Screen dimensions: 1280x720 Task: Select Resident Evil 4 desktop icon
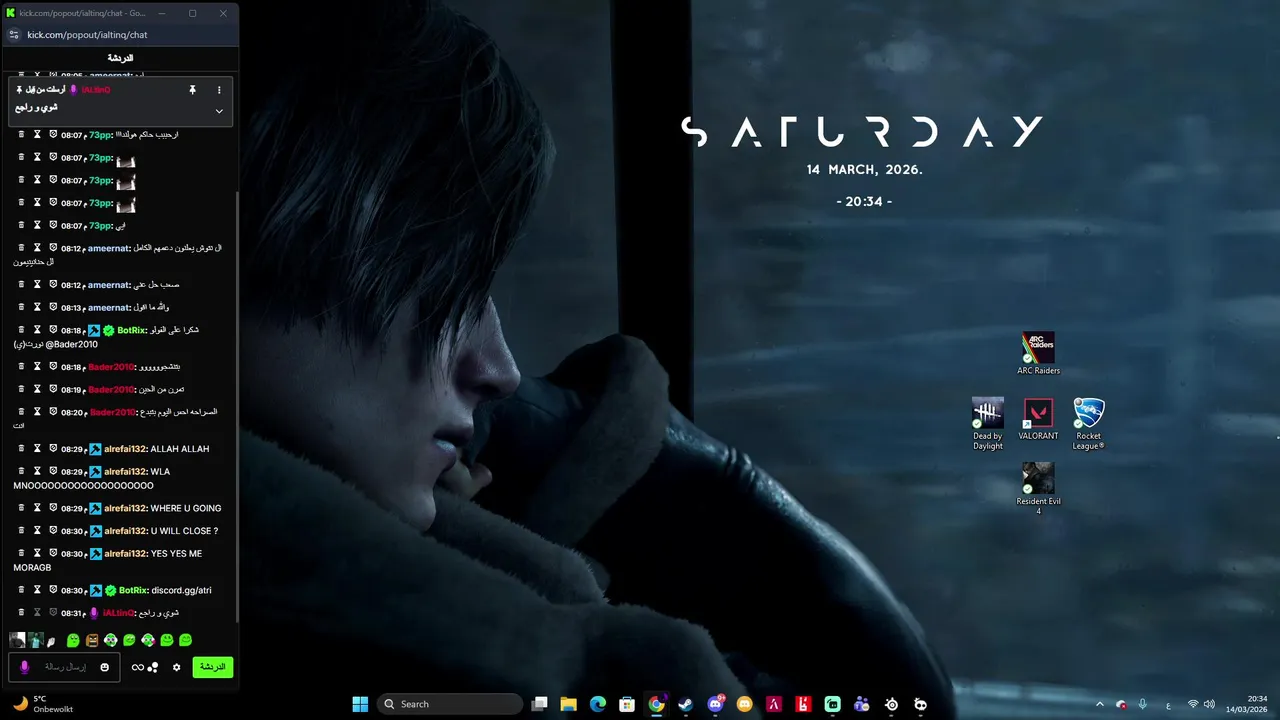tap(1038, 489)
